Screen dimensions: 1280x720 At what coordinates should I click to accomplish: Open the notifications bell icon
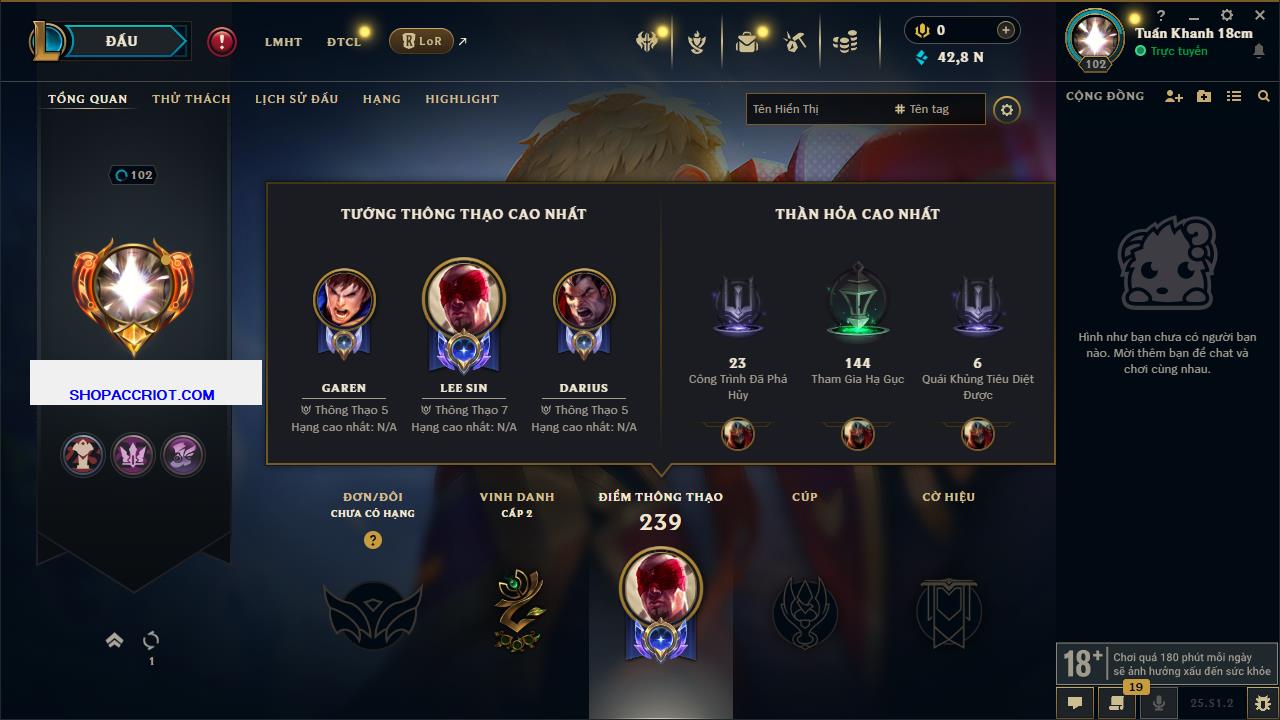pos(1259,51)
